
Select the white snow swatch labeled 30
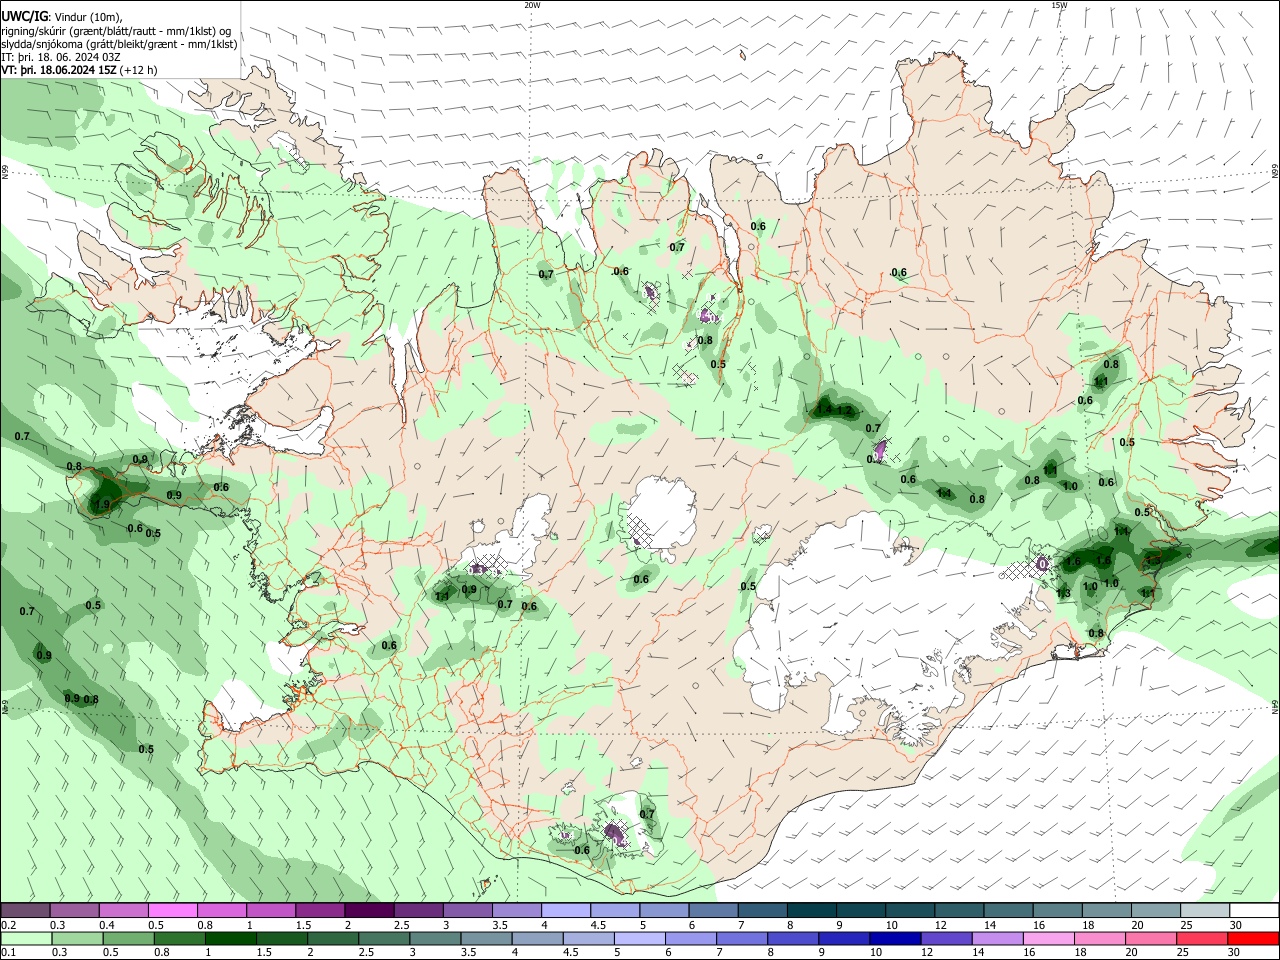coord(1254,911)
